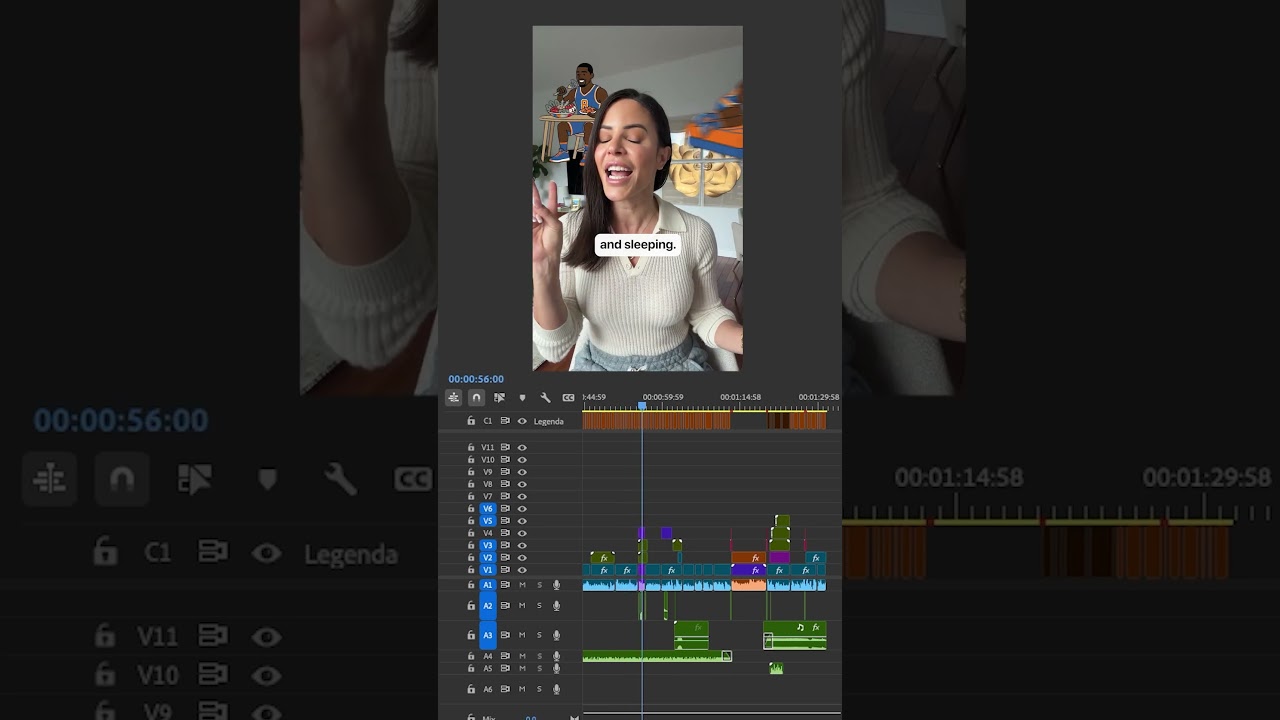
Task: Click the sync lock icon on track C1
Action: (x=505, y=421)
